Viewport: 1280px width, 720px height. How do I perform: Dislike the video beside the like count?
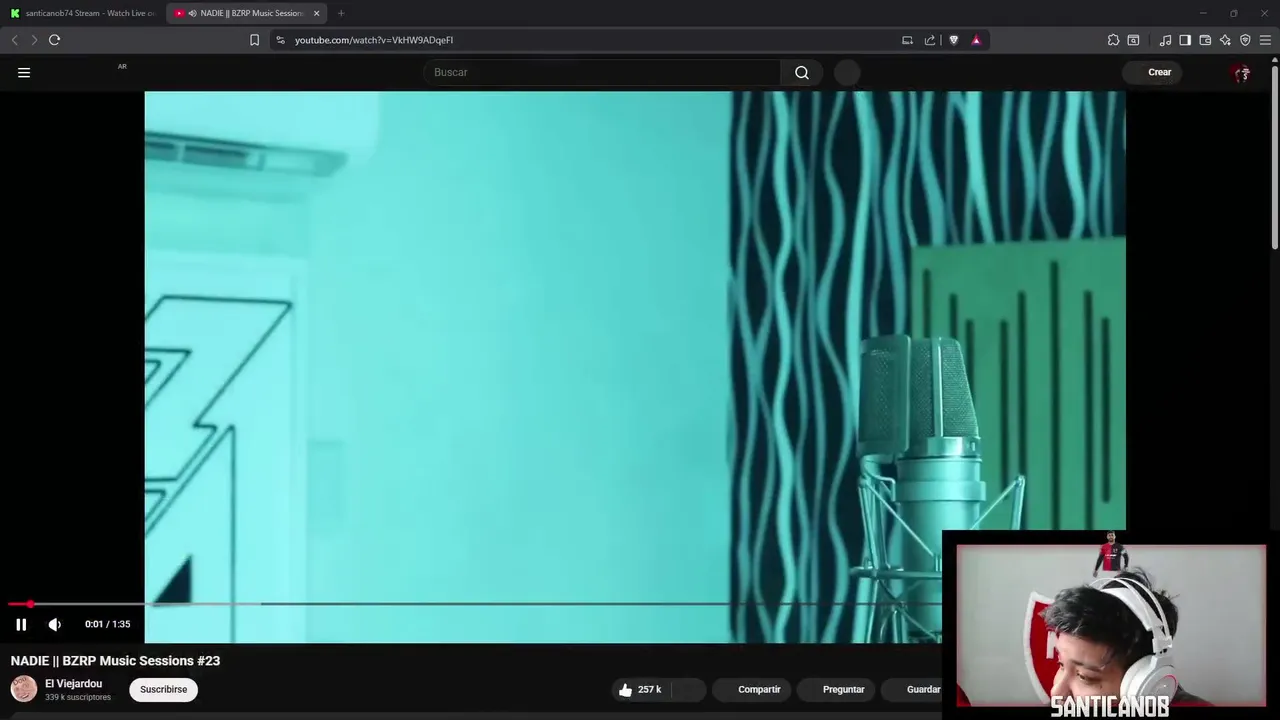tap(688, 689)
